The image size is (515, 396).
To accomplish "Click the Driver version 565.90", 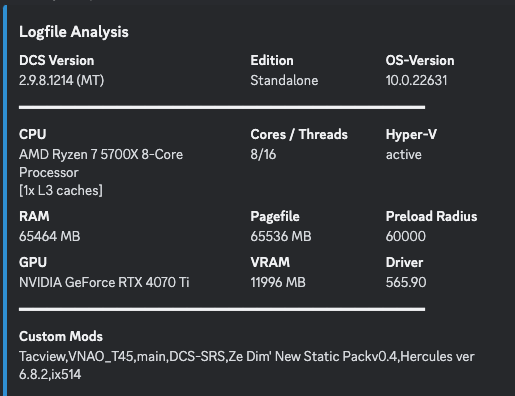I will tap(406, 282).
